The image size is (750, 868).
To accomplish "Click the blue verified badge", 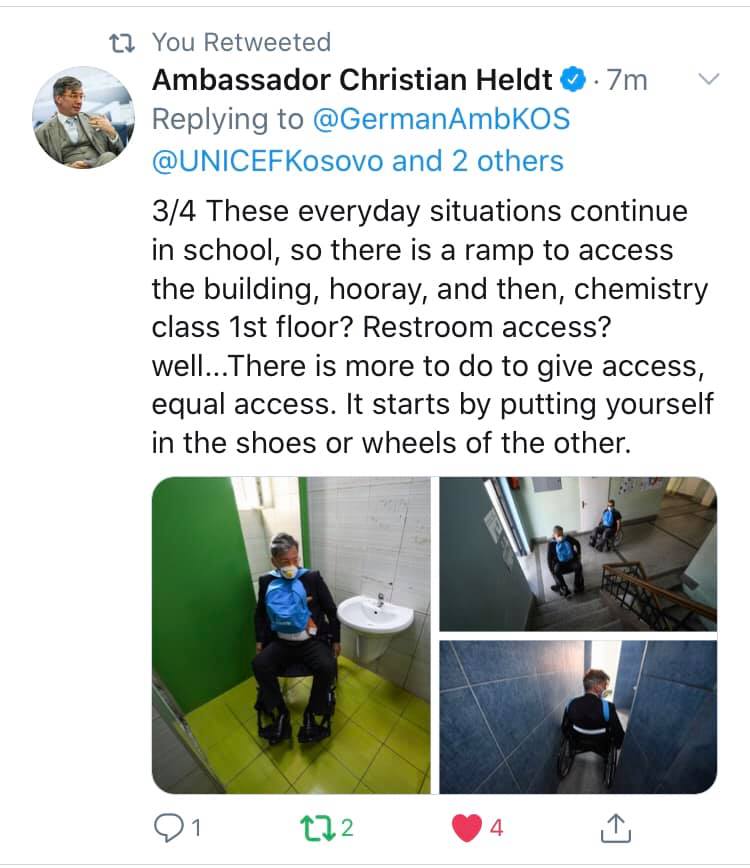I will pyautogui.click(x=573, y=79).
